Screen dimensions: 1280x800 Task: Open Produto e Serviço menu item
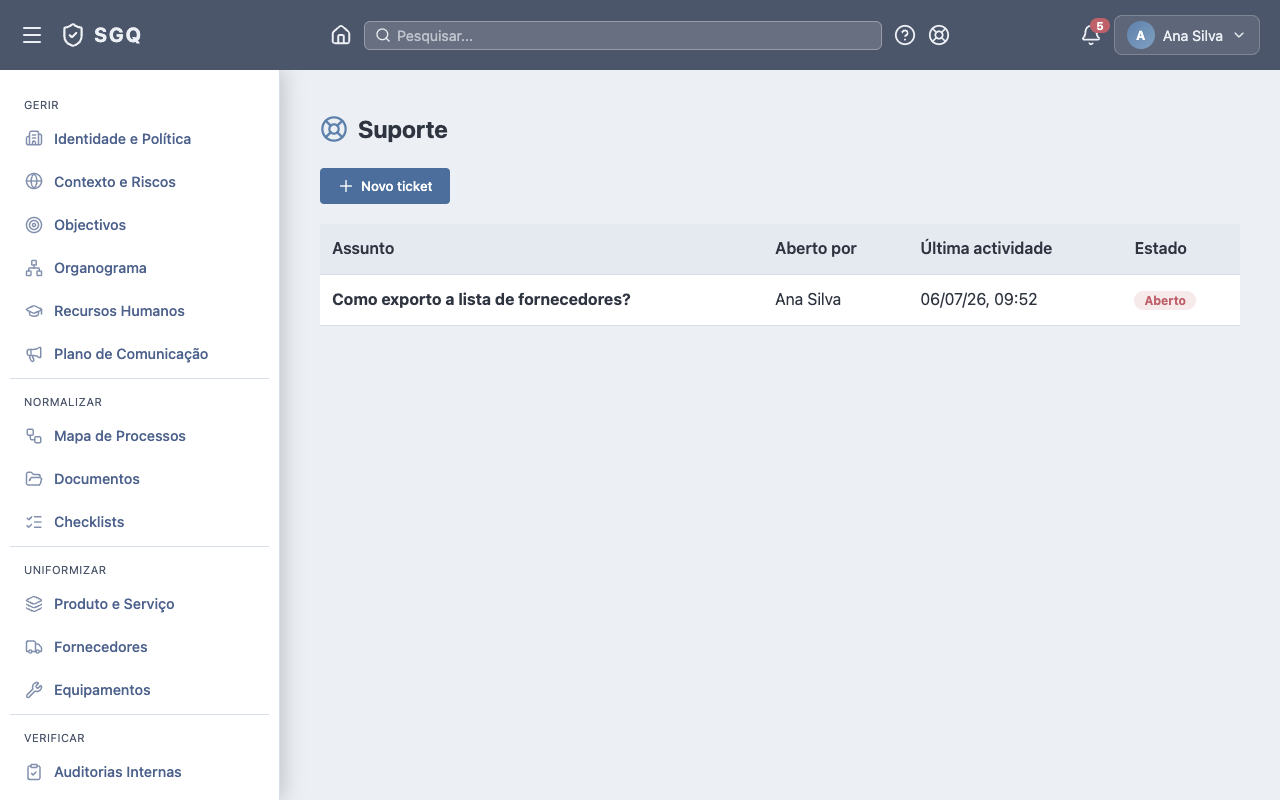(x=140, y=604)
